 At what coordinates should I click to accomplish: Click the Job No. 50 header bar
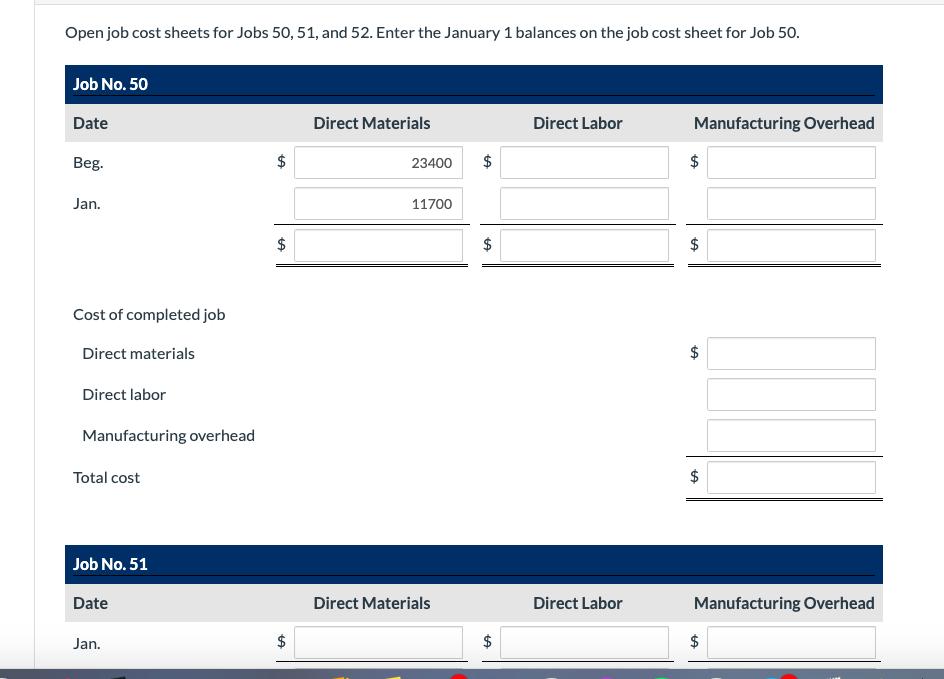coord(473,84)
